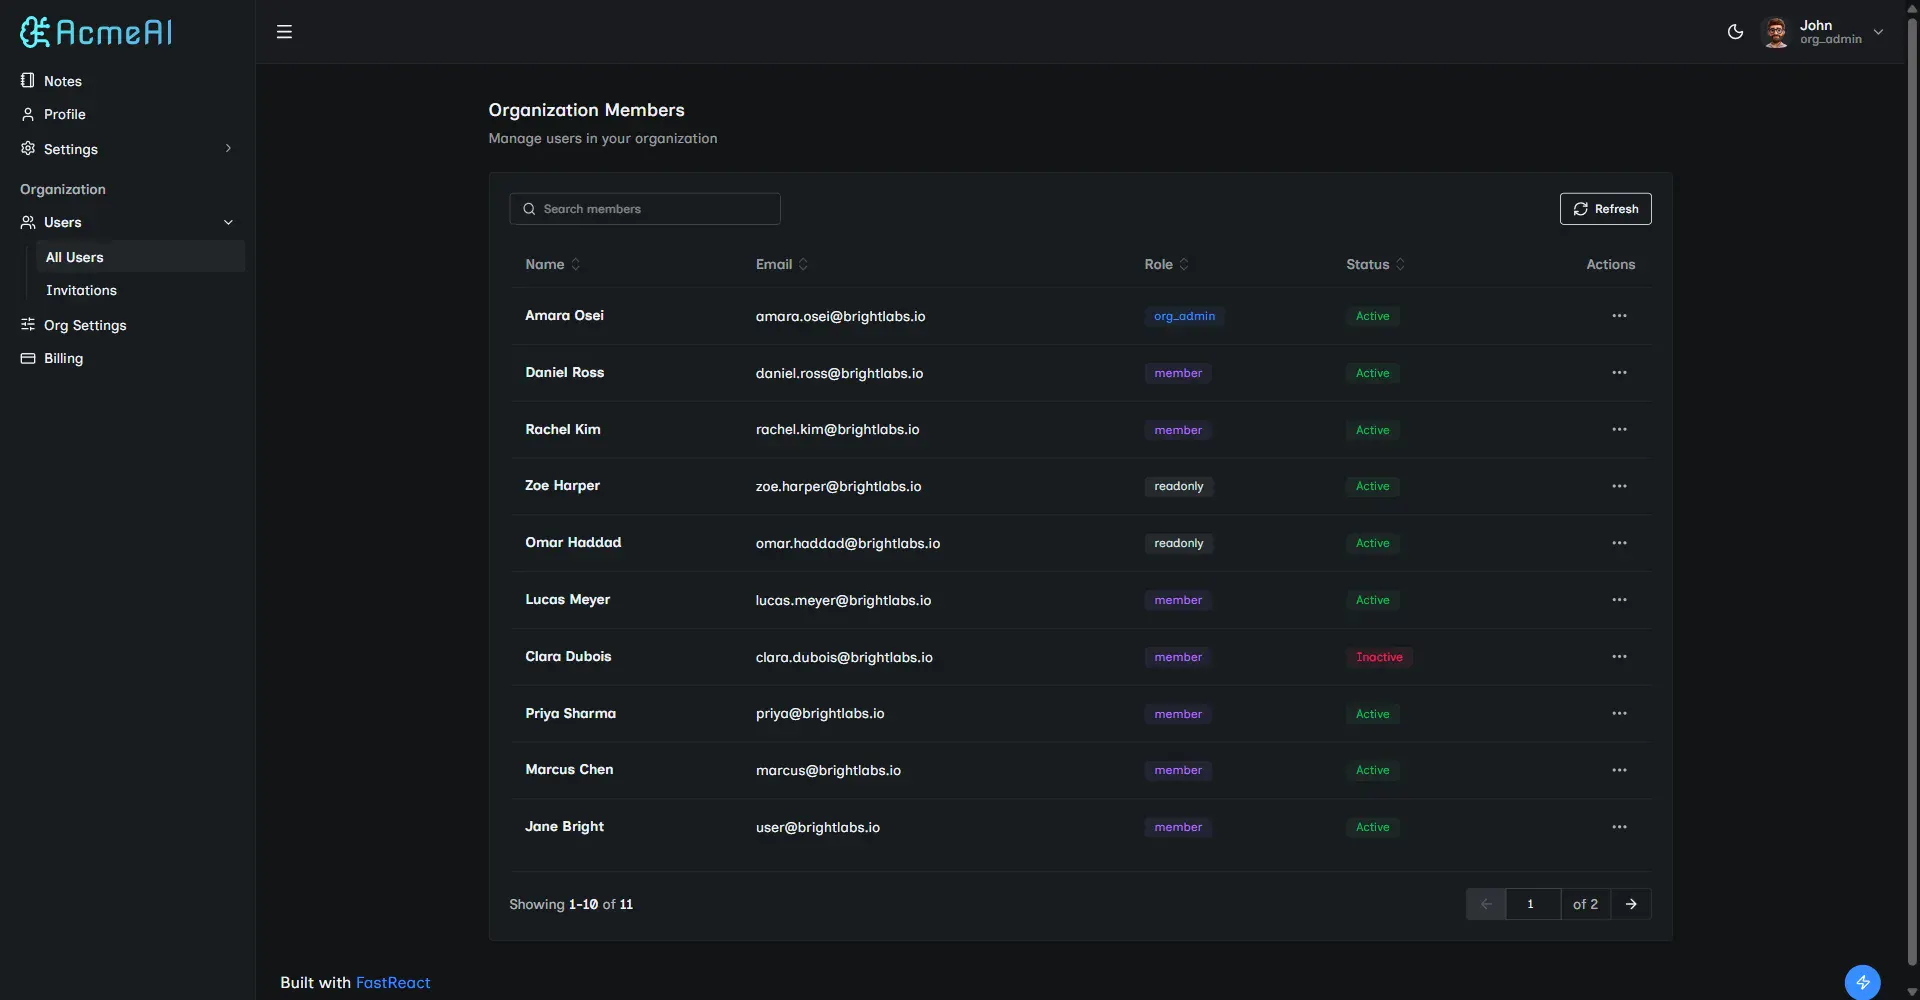The height and width of the screenshot is (1000, 1920).
Task: Click the Refresh button
Action: (1605, 209)
